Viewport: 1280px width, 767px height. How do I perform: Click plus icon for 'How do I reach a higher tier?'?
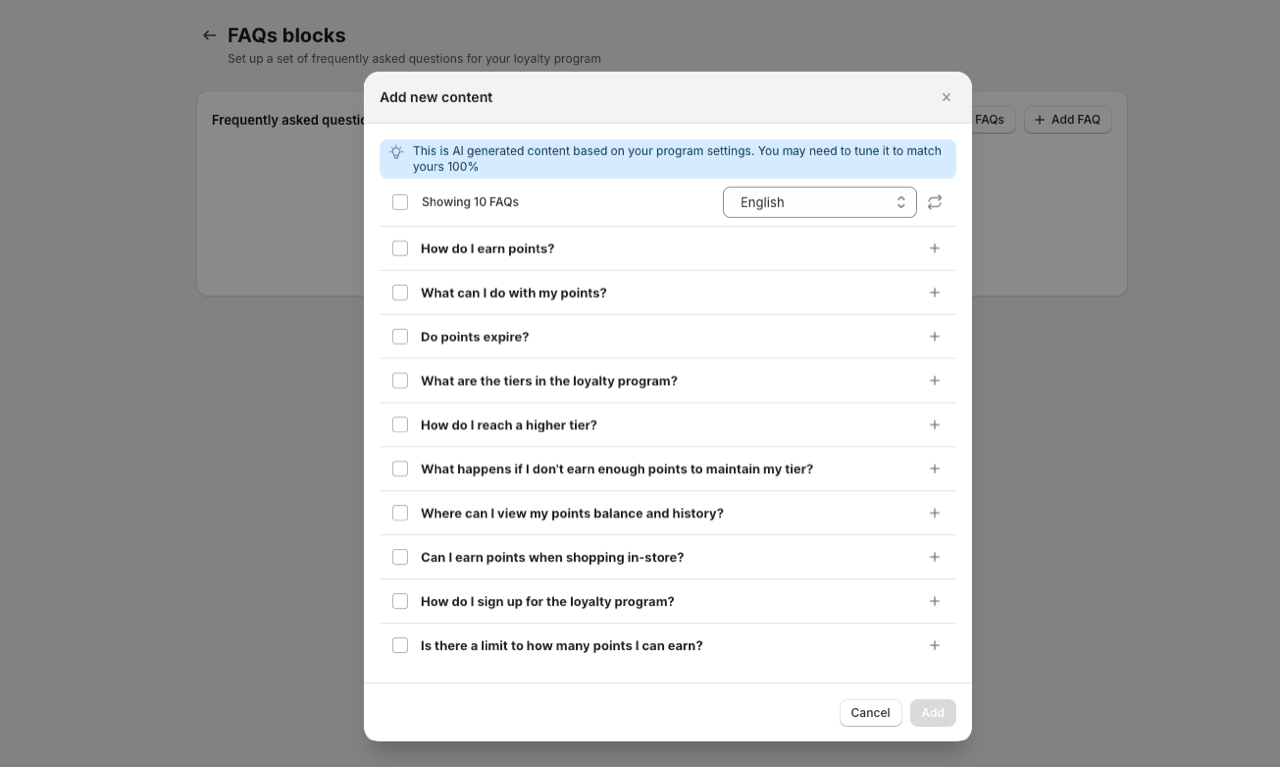(x=935, y=424)
